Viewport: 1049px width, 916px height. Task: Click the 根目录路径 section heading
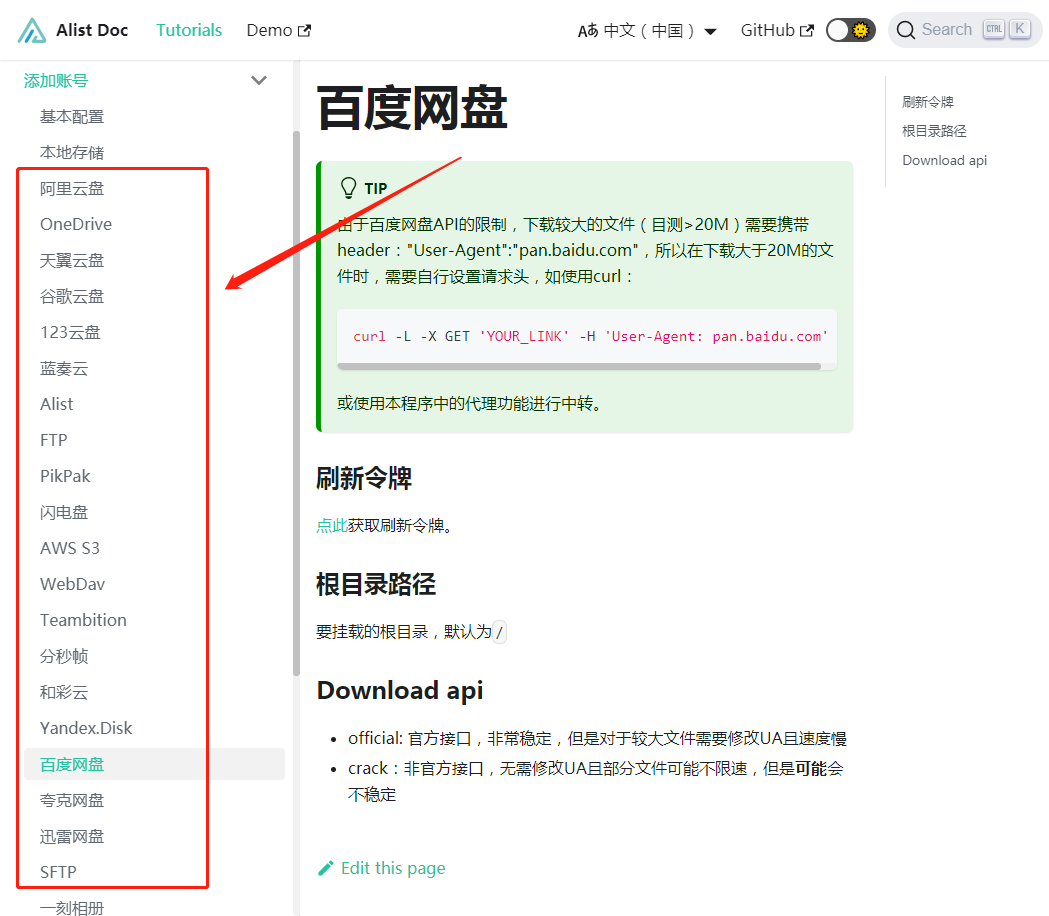tap(376, 584)
